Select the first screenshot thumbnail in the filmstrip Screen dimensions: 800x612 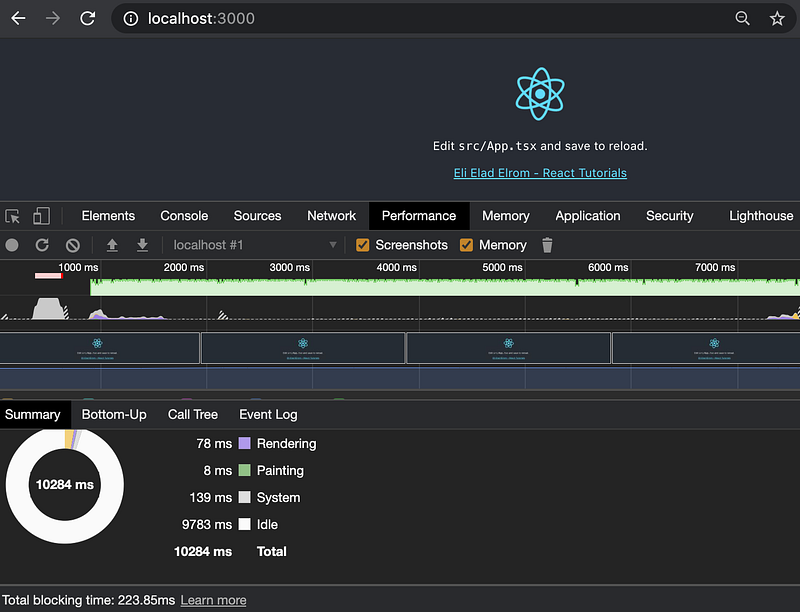[x=99, y=348]
